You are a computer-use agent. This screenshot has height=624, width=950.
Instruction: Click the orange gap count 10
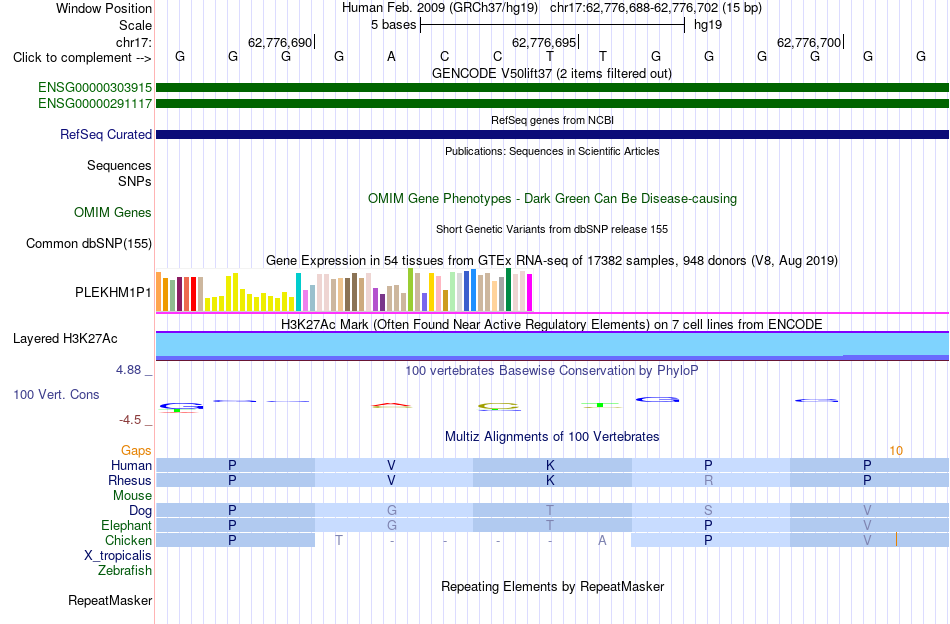tap(896, 451)
